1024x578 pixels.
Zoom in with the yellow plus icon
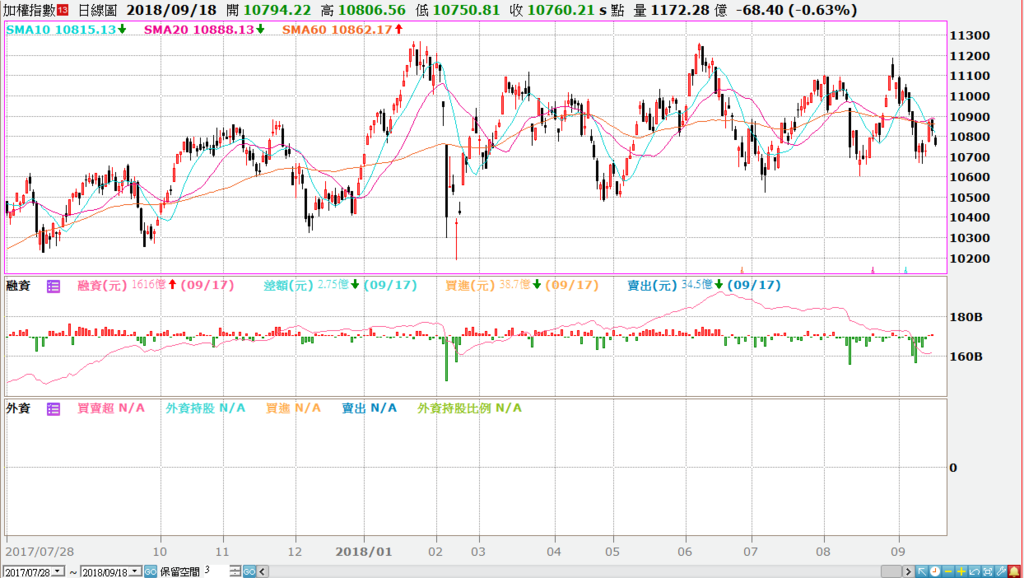[961, 571]
